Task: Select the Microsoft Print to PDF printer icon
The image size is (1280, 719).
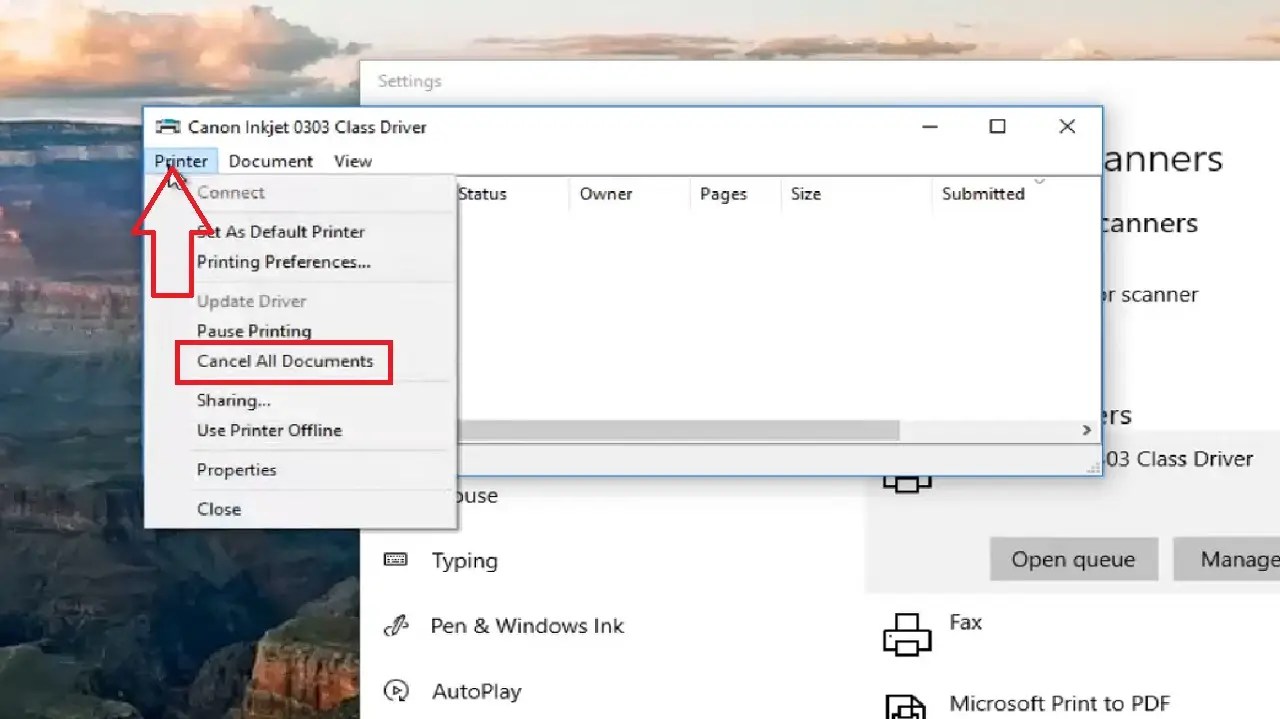Action: click(x=906, y=706)
